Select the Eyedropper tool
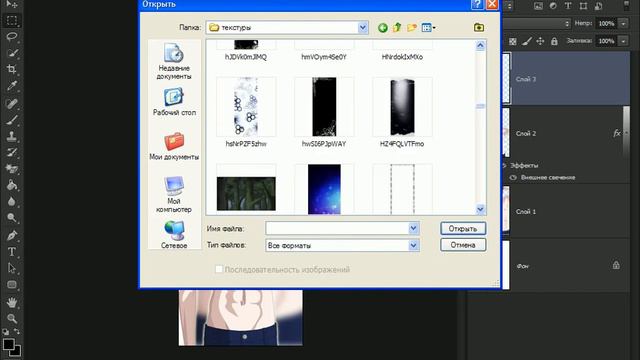This screenshot has width=640, height=360. (12, 86)
